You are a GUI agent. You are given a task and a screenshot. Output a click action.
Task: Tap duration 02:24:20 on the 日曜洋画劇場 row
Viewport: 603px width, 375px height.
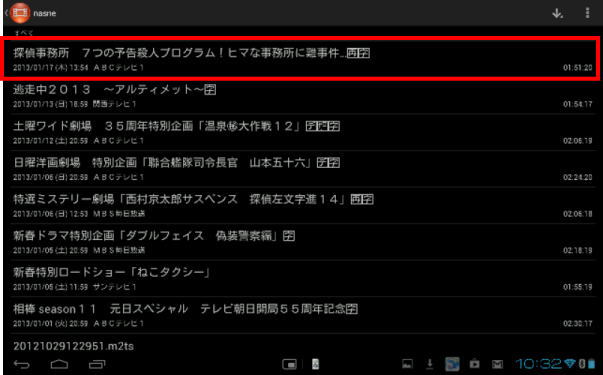(578, 177)
